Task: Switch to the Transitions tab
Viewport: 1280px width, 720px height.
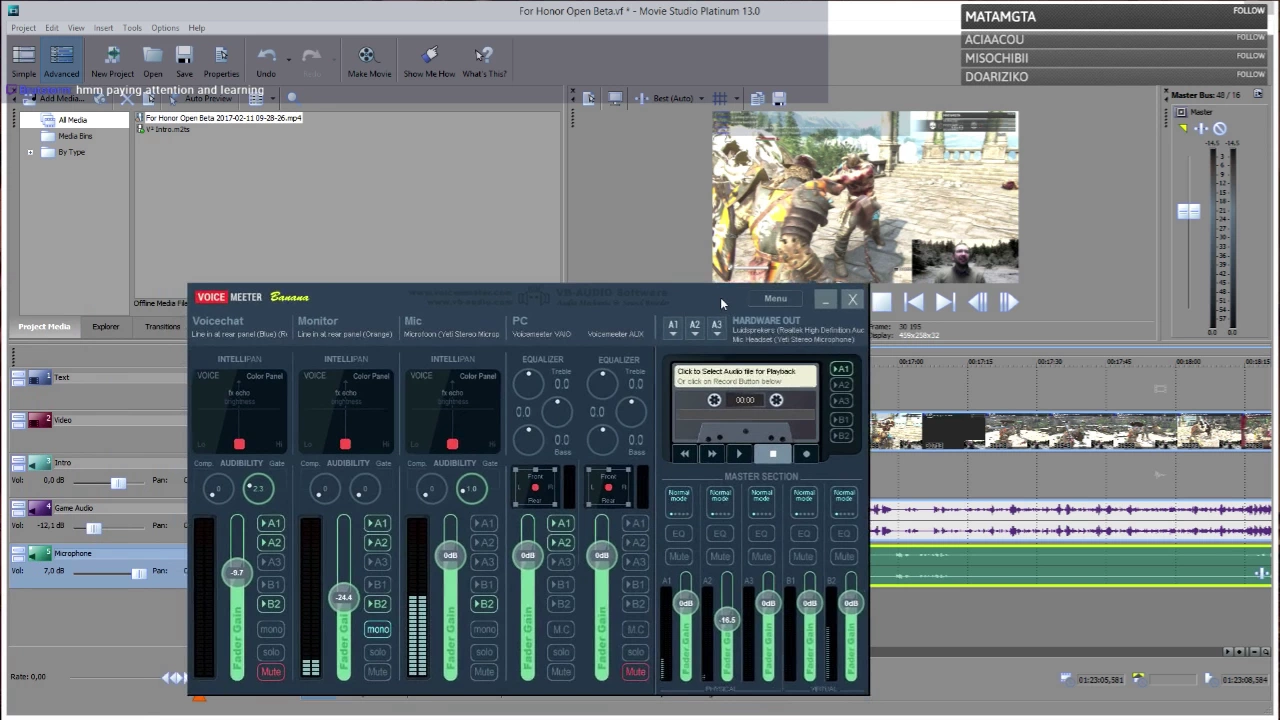Action: tap(162, 326)
